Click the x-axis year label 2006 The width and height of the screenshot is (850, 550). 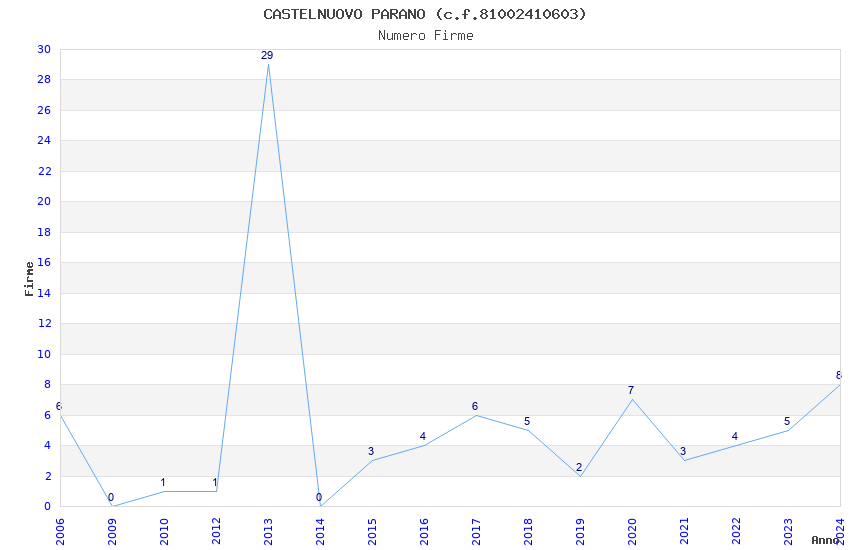coord(60,532)
